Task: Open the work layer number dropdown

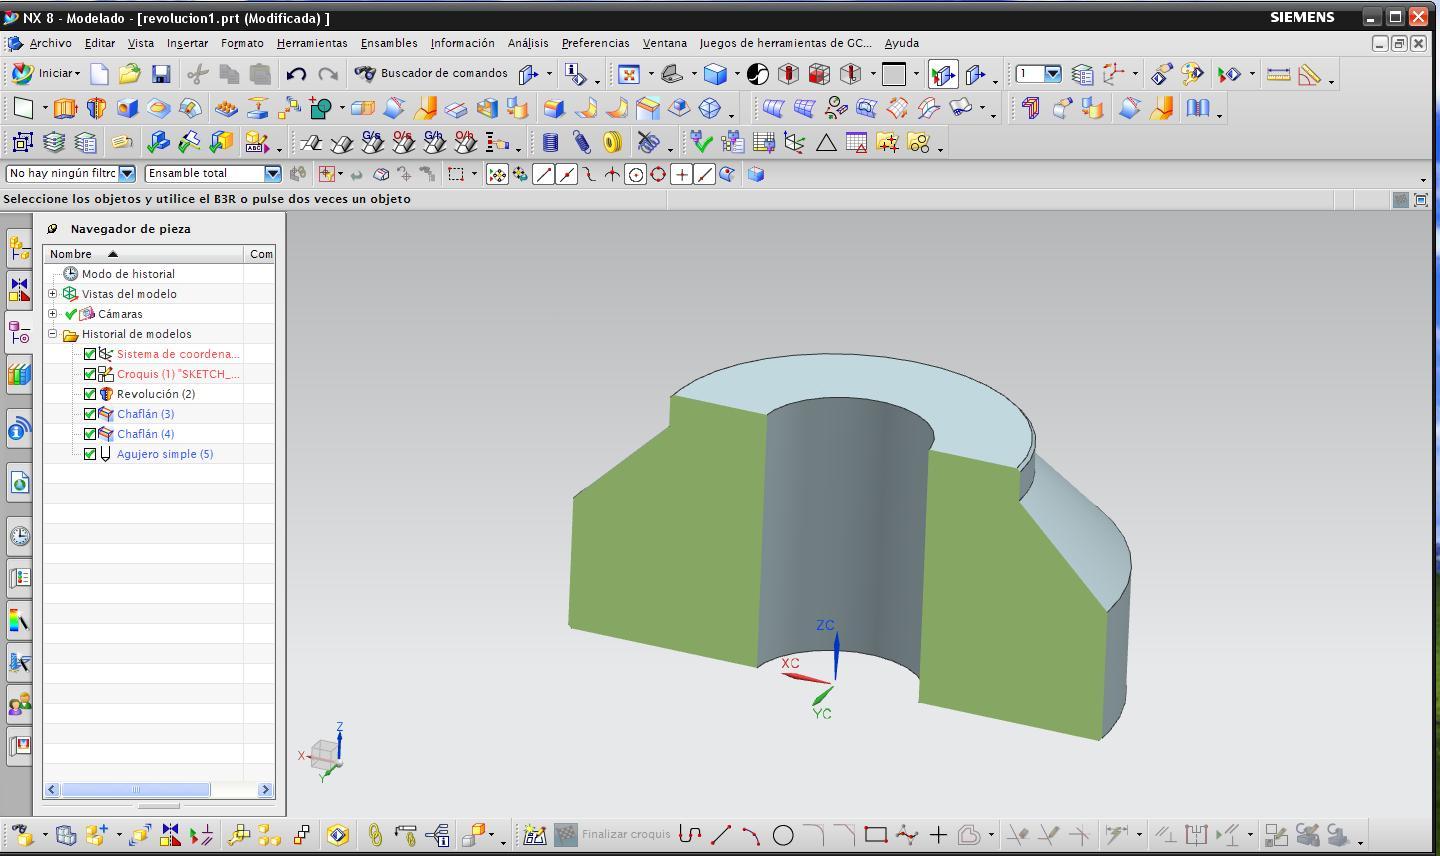Action: [1053, 74]
